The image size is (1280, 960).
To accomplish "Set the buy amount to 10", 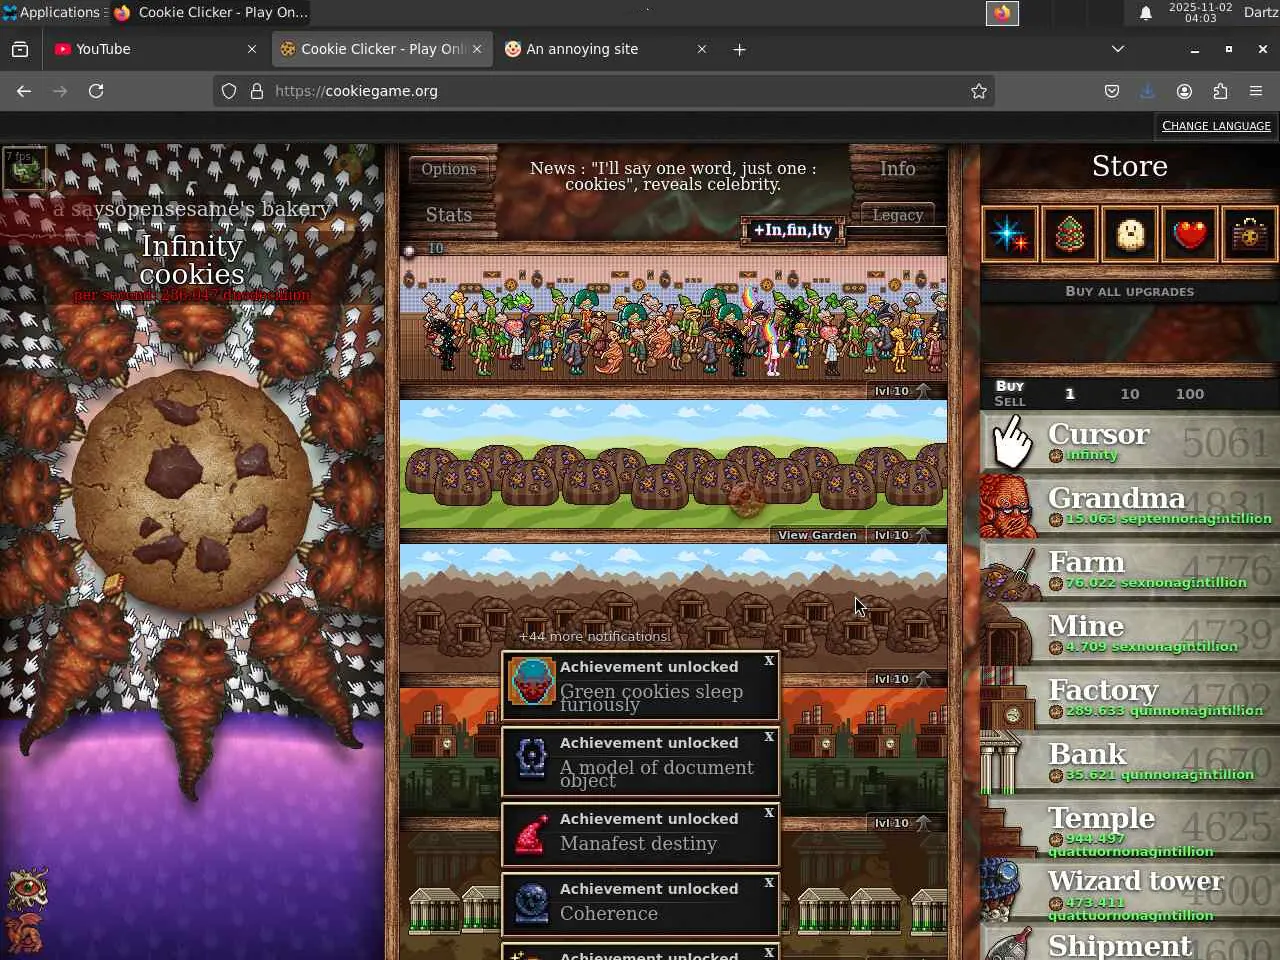I will click(1130, 394).
